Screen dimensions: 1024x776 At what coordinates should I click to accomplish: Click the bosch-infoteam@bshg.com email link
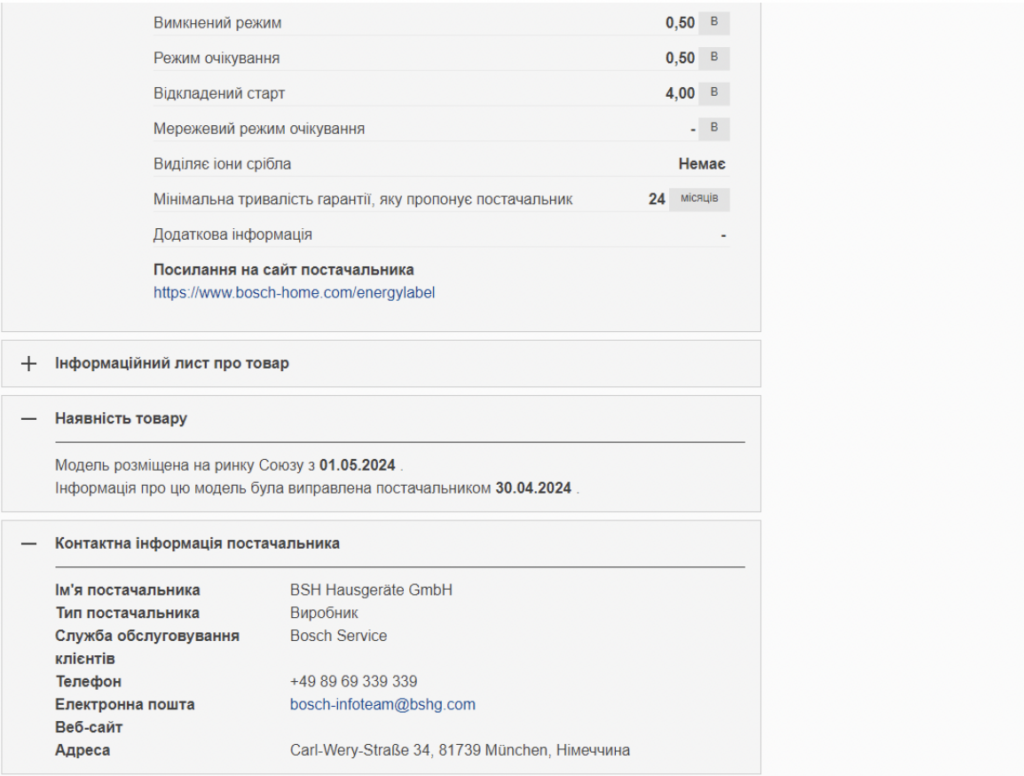382,705
